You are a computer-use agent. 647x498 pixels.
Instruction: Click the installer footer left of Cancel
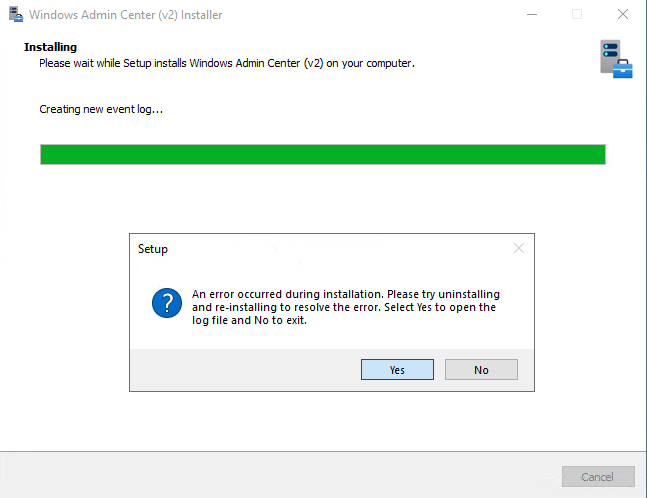(x=280, y=477)
